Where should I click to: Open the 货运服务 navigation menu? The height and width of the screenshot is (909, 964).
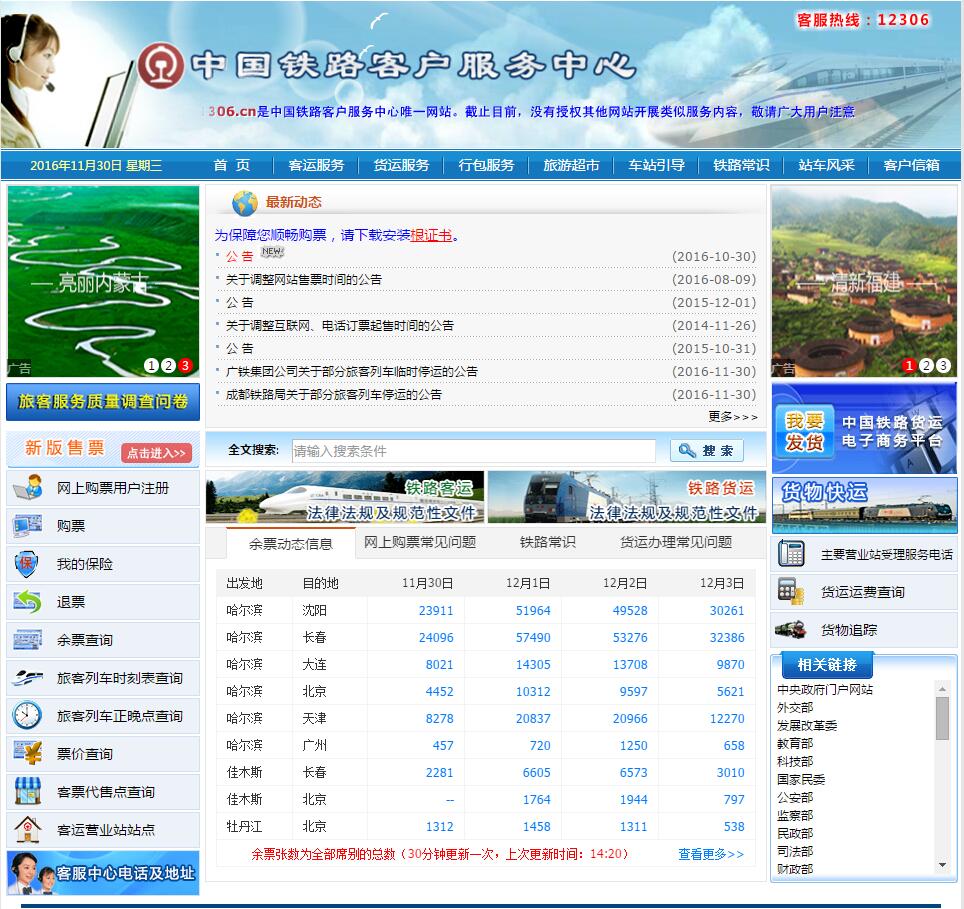401,165
